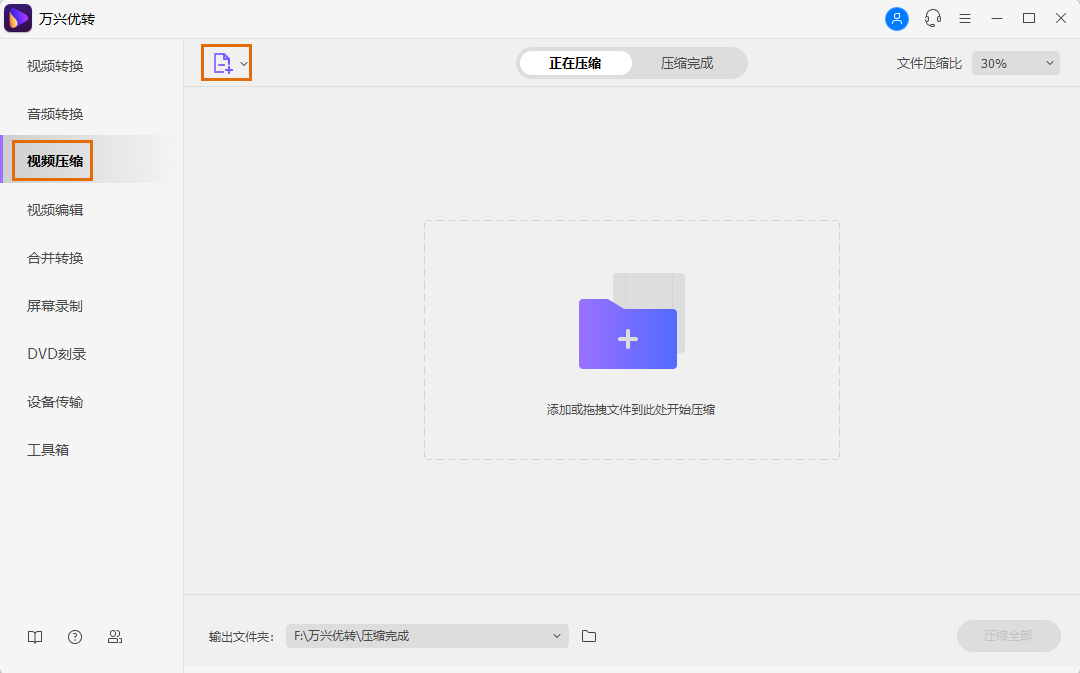
Task: Switch to the 压缩完成 (Finished) tab
Action: click(689, 62)
